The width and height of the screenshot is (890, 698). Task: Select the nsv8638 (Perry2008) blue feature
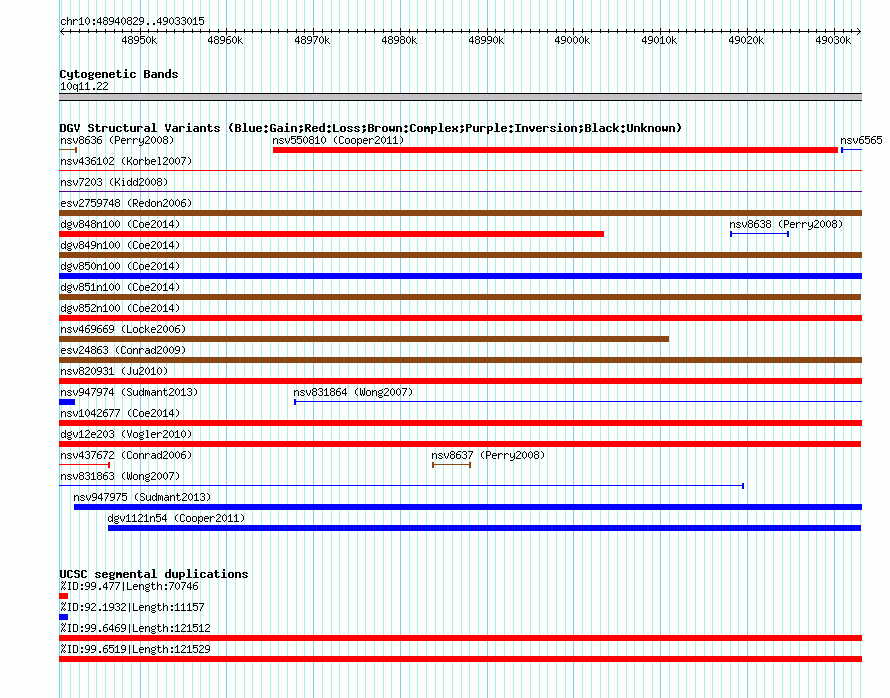(x=759, y=234)
